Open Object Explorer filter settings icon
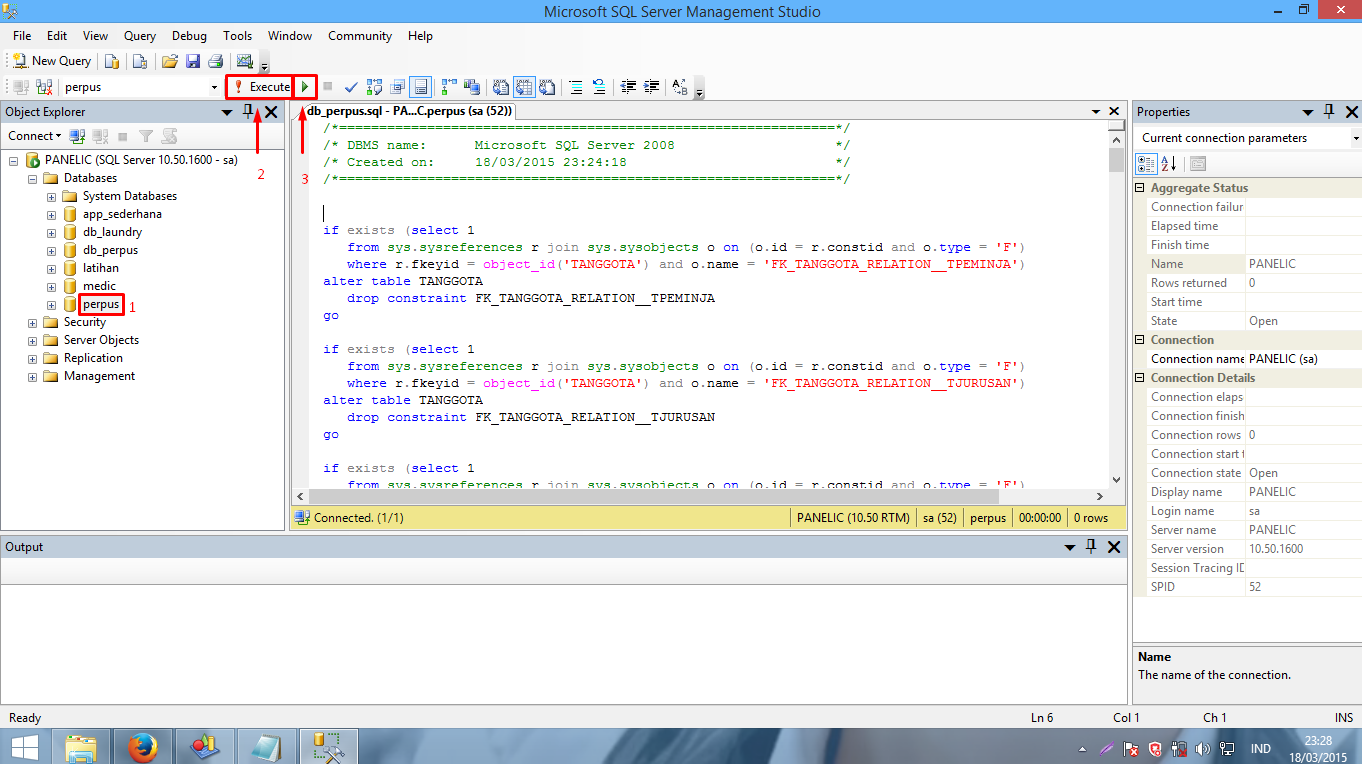Image resolution: width=1362 pixels, height=764 pixels. coord(145,135)
